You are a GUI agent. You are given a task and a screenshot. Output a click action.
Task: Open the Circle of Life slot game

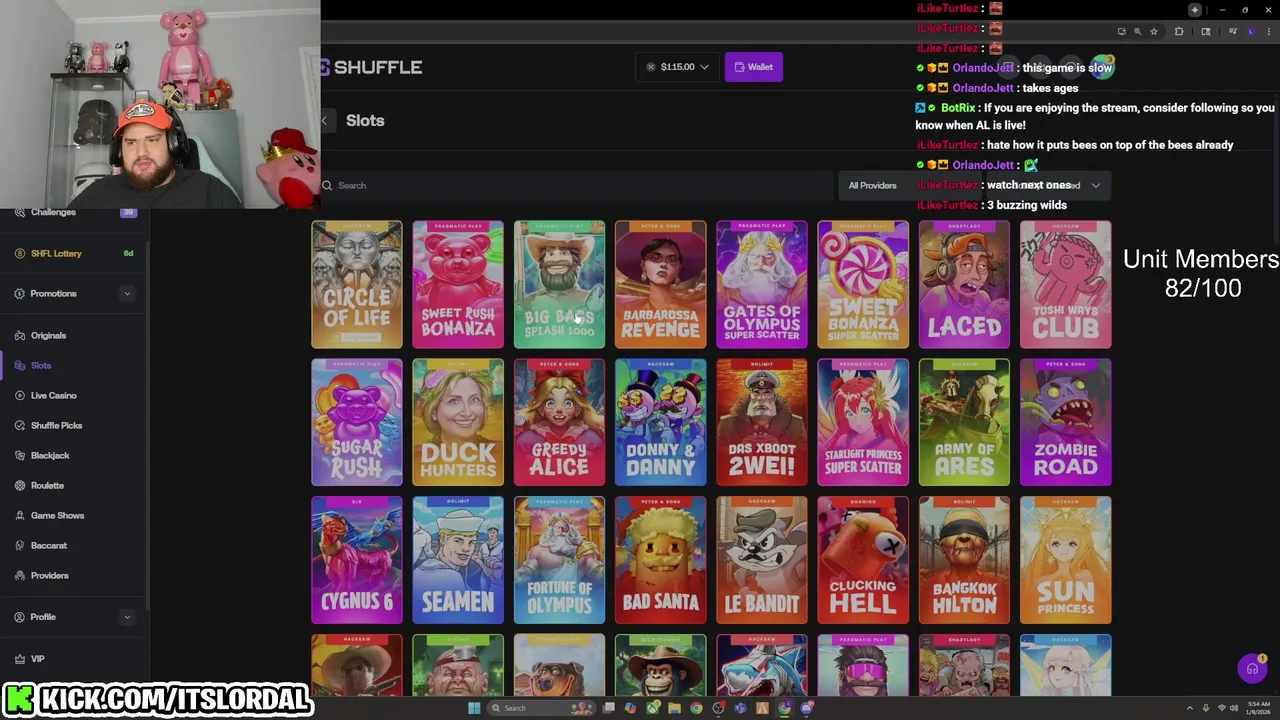(357, 285)
